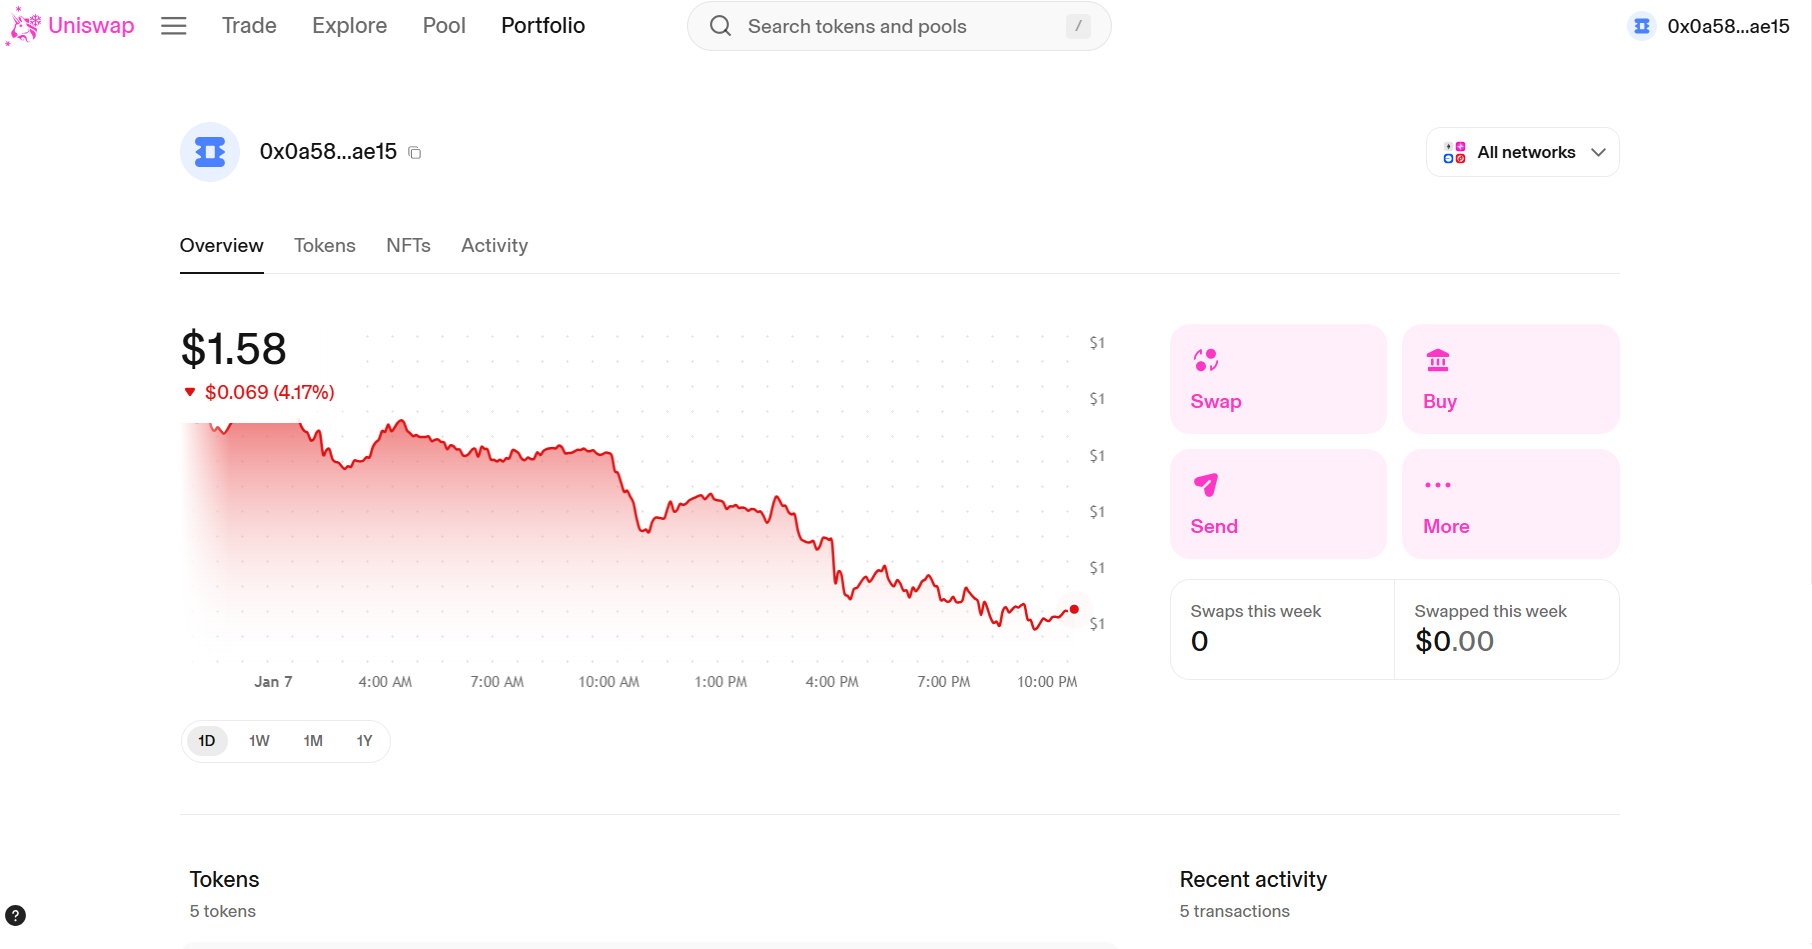Open the Activity tab
Viewport: 1812px width, 949px height.
click(x=494, y=245)
